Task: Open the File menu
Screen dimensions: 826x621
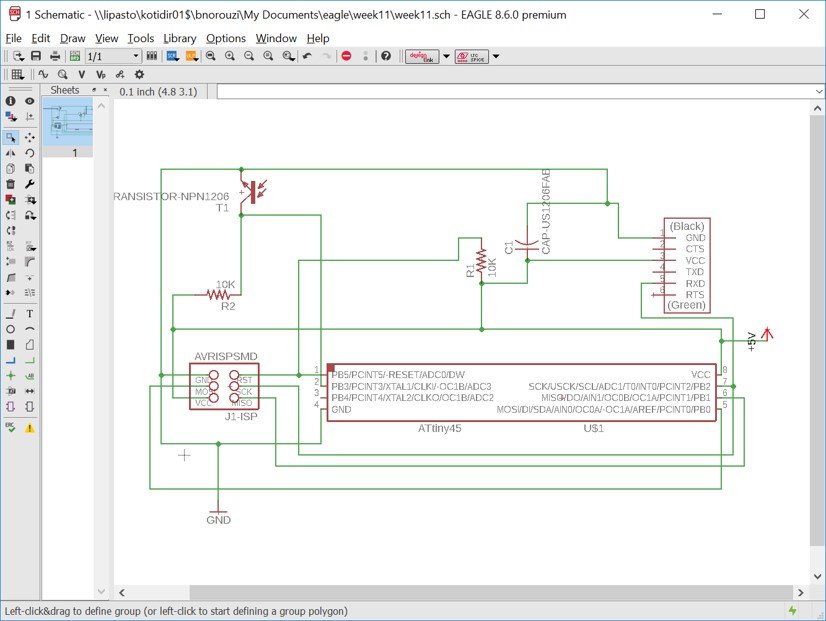Action: point(13,38)
